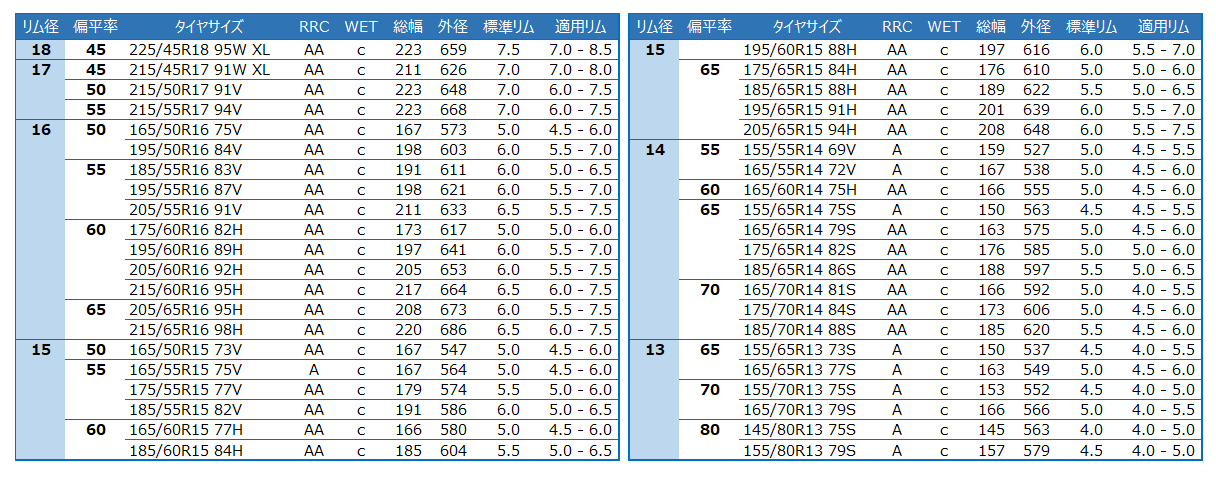The image size is (1216, 478).
Task: Select the 165/65R14 79S entry
Action: [x=800, y=229]
